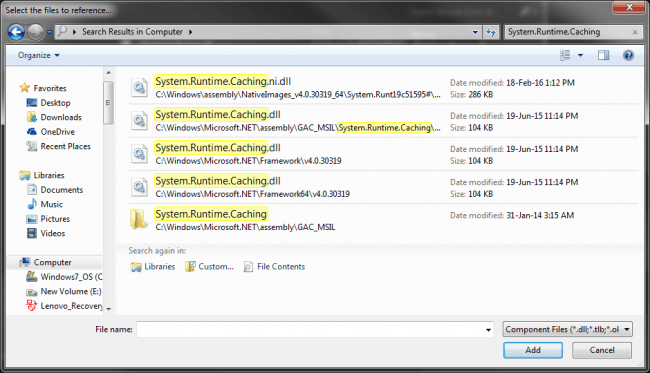Open the view options dropdown arrow
650x373 pixels.
pos(580,55)
